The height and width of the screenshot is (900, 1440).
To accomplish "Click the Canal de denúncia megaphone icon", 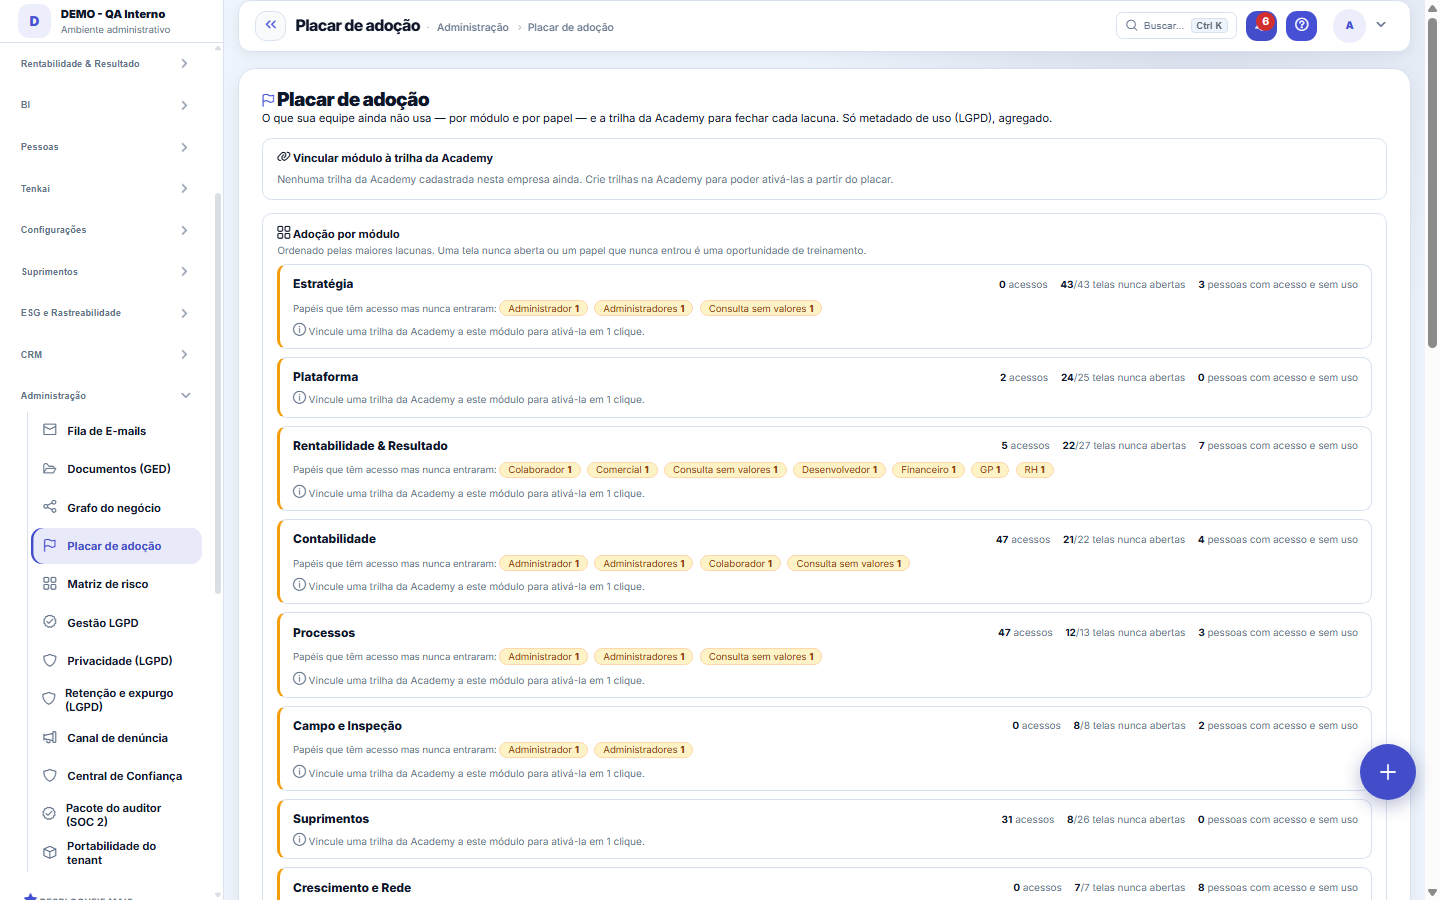I will pyautogui.click(x=50, y=738).
